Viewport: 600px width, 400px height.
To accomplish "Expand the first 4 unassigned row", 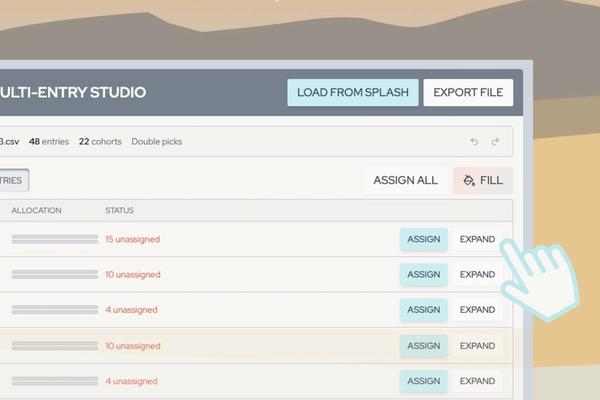I will click(x=477, y=310).
